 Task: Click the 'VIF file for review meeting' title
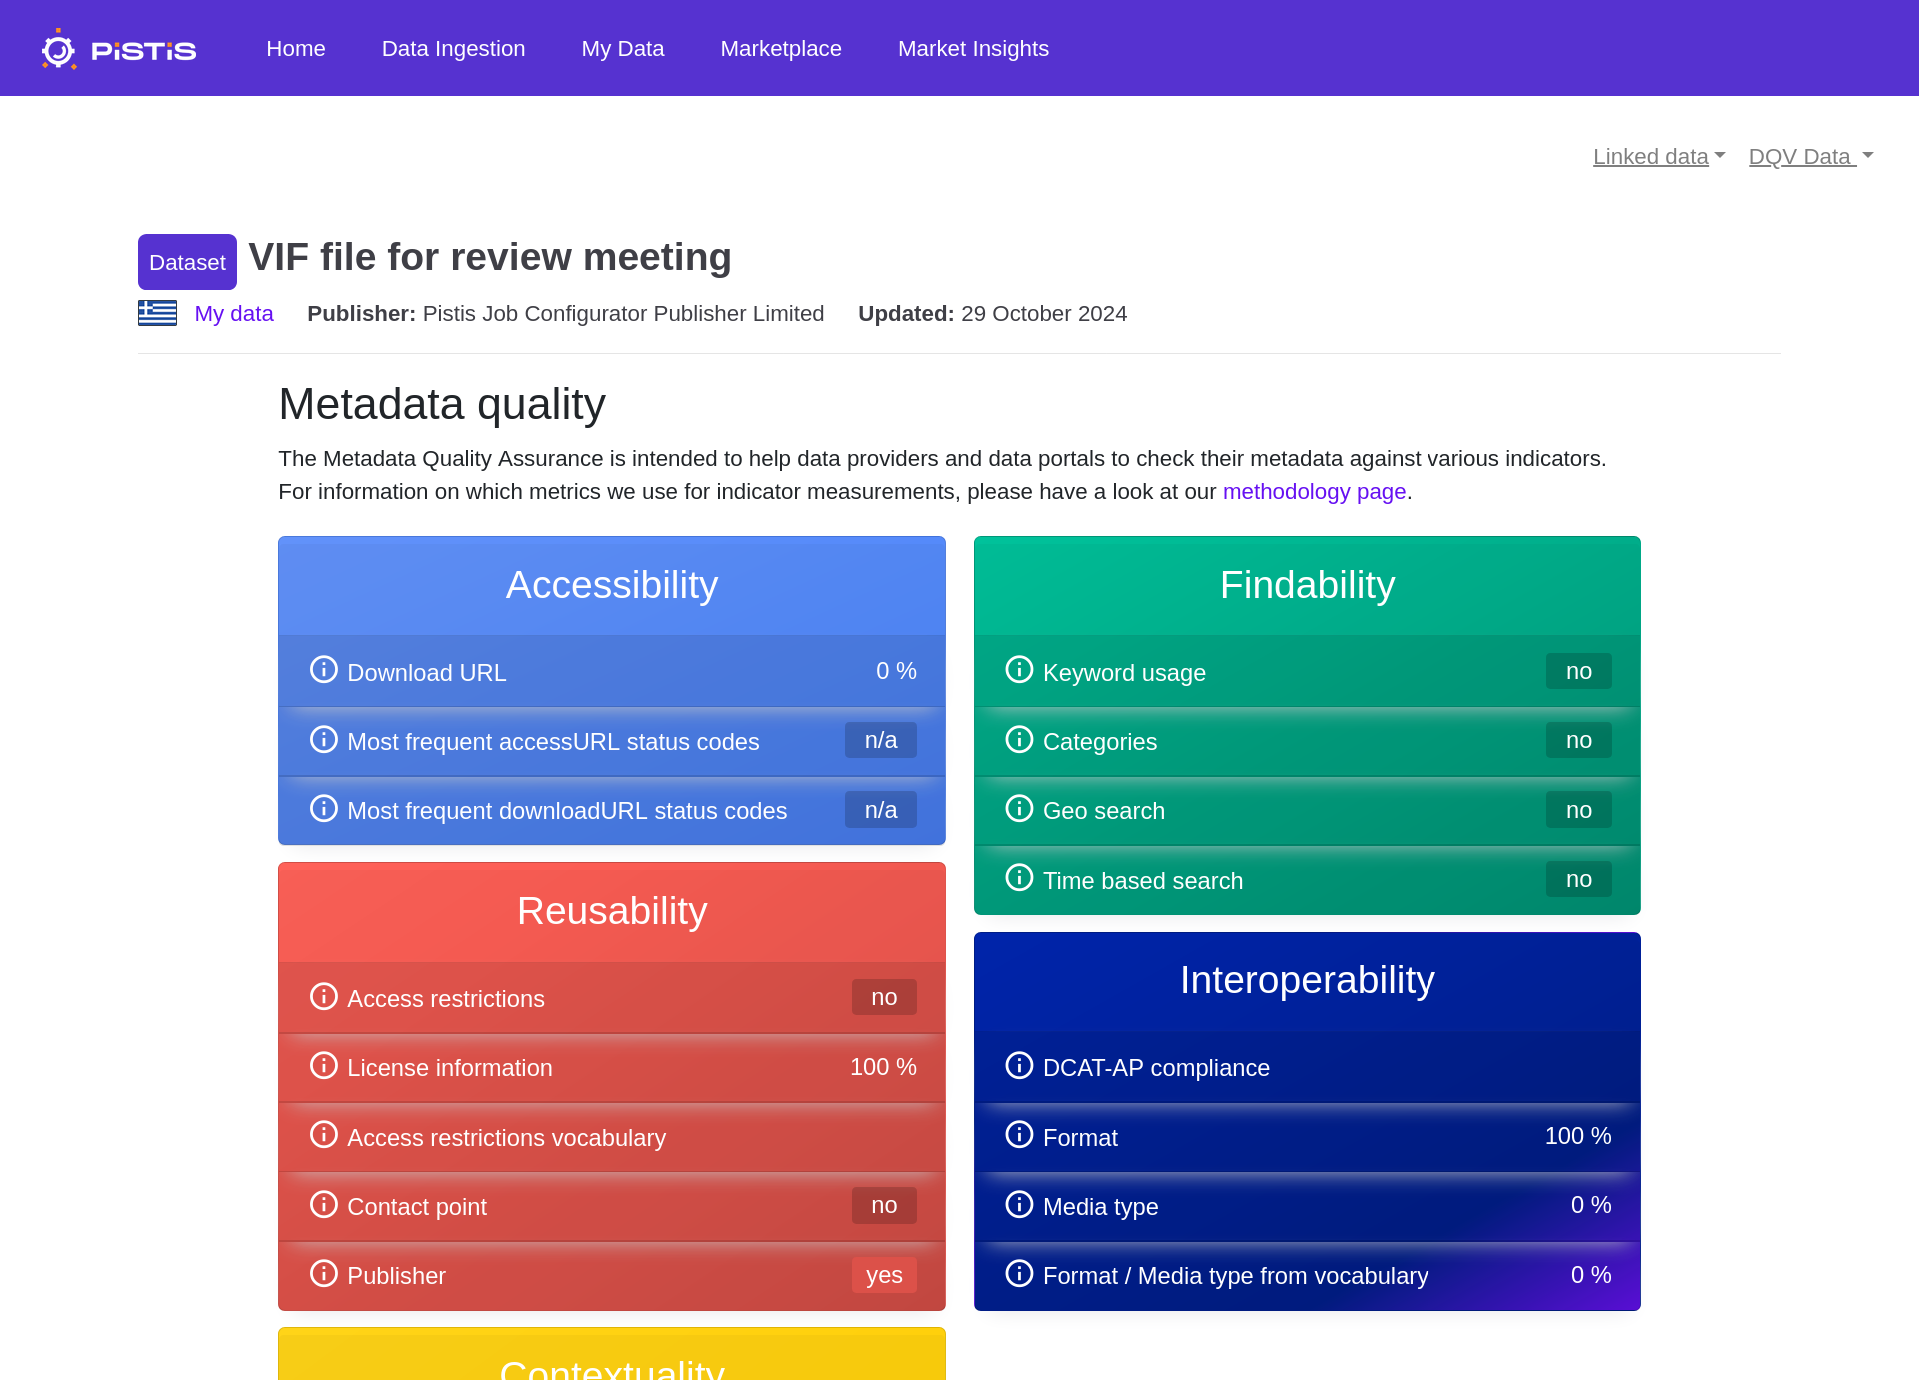[490, 258]
